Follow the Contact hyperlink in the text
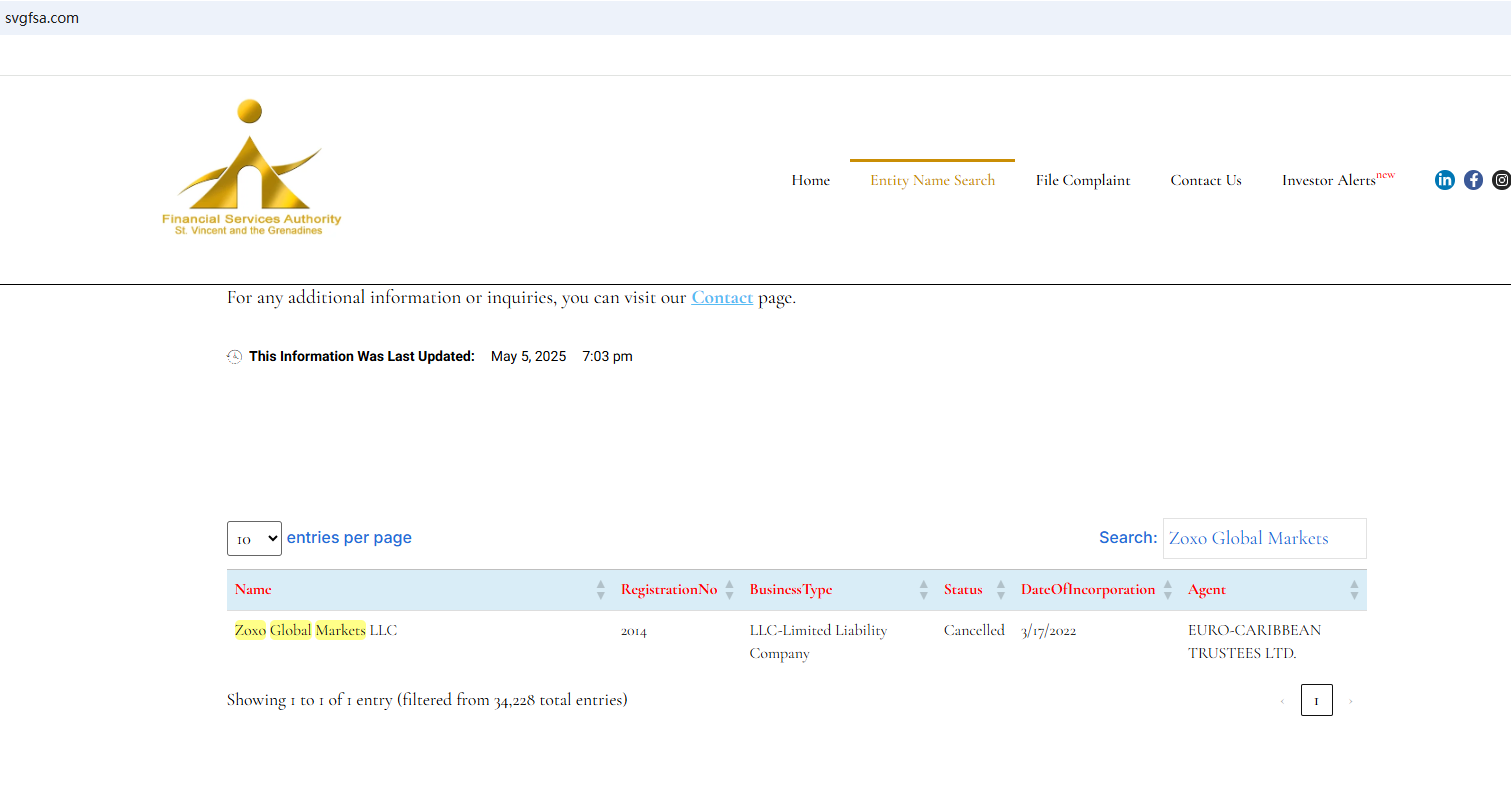 click(x=722, y=298)
